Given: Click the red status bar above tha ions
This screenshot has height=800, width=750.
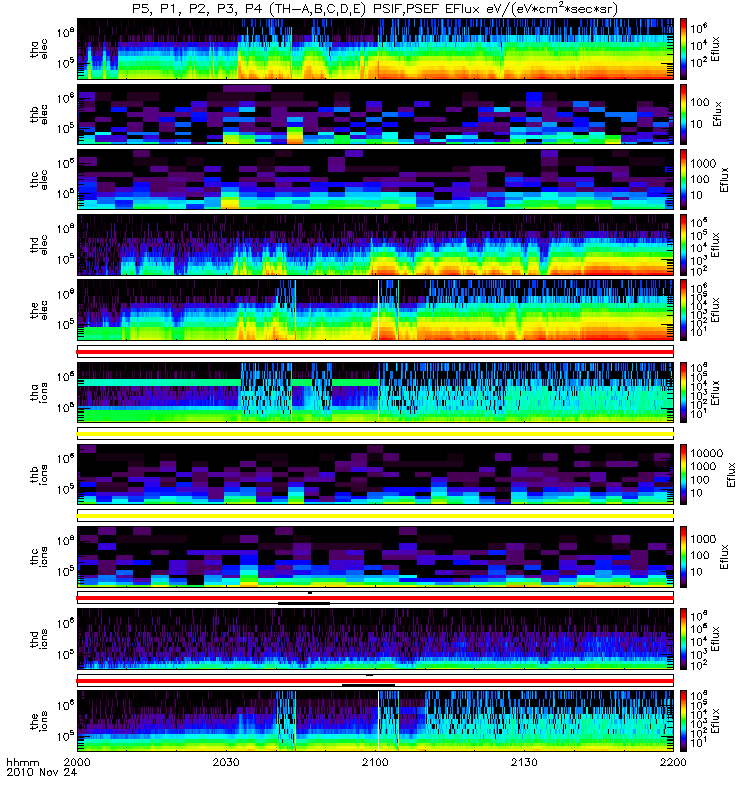Looking at the screenshot, I should pos(375,352).
